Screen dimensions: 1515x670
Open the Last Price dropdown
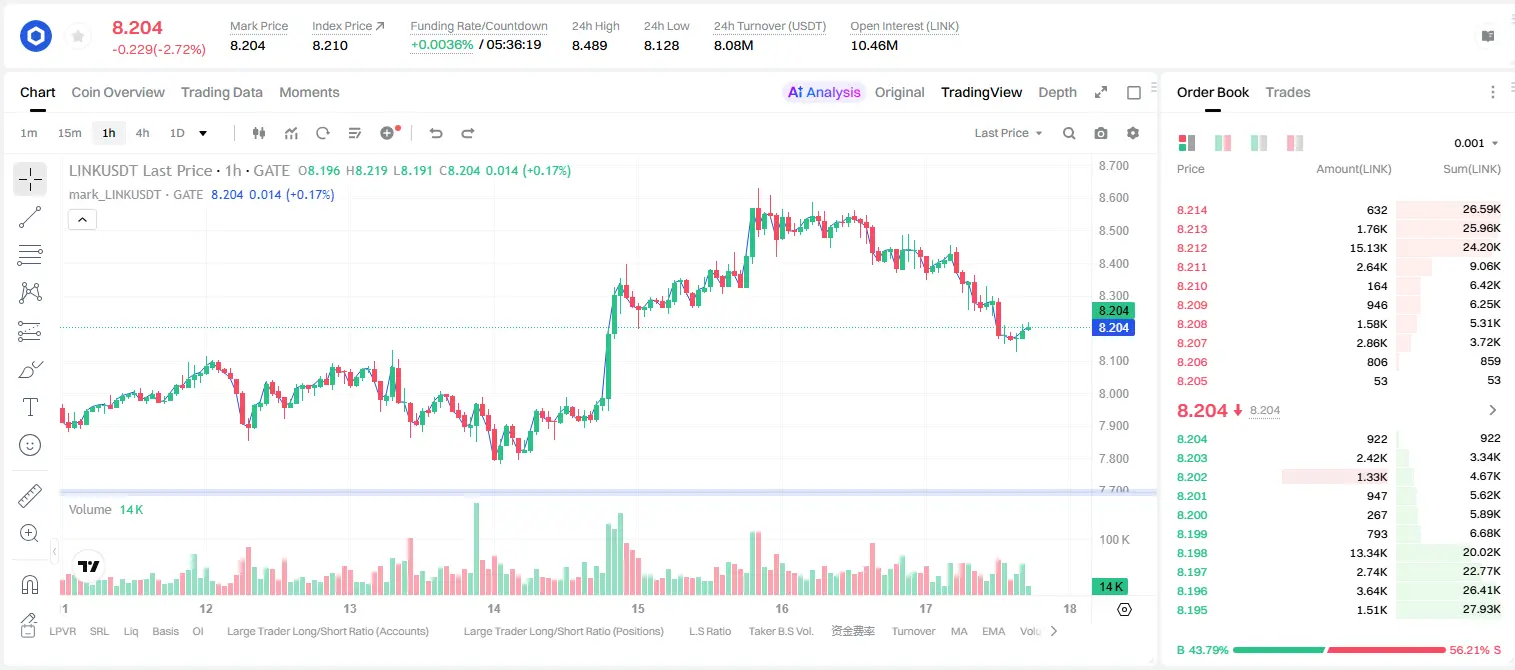pyautogui.click(x=1008, y=133)
